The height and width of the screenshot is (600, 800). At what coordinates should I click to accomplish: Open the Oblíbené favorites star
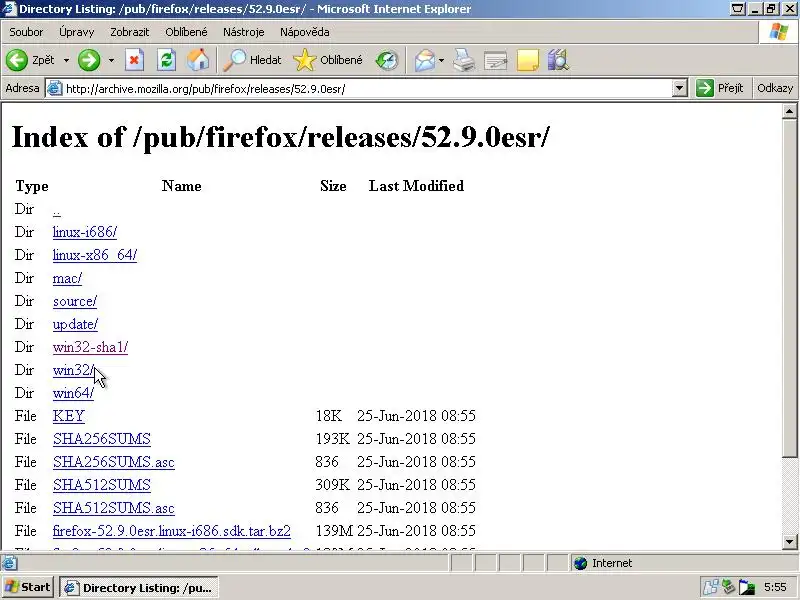click(328, 60)
